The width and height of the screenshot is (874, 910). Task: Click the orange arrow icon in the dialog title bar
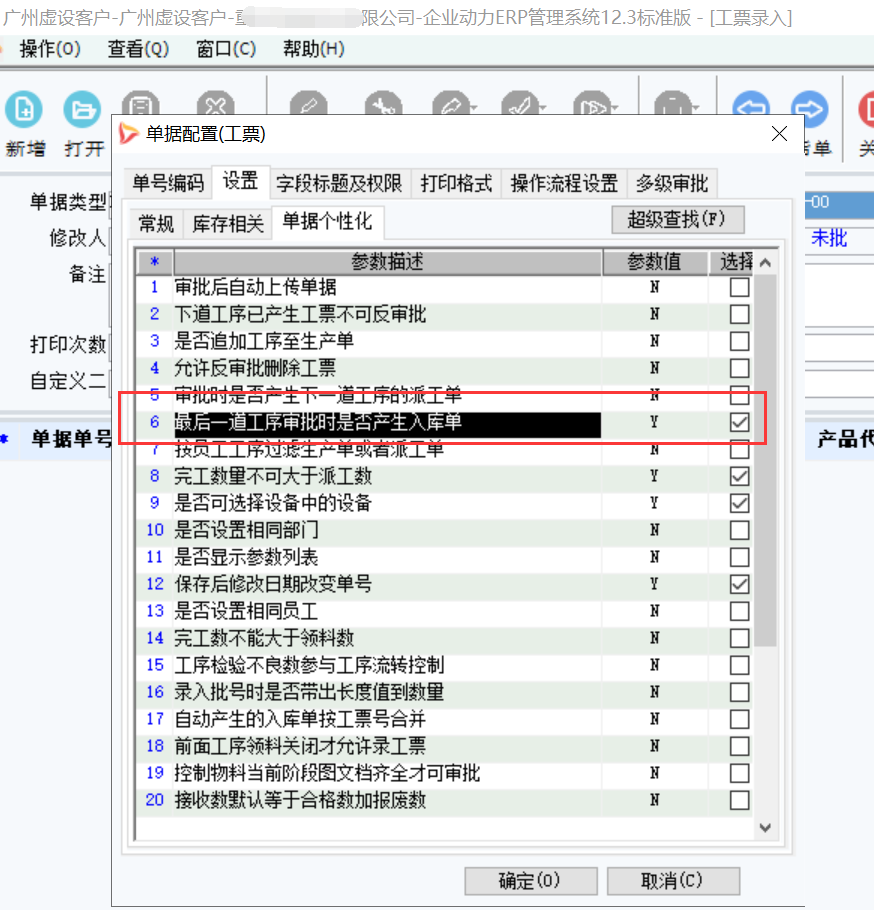coord(128,132)
